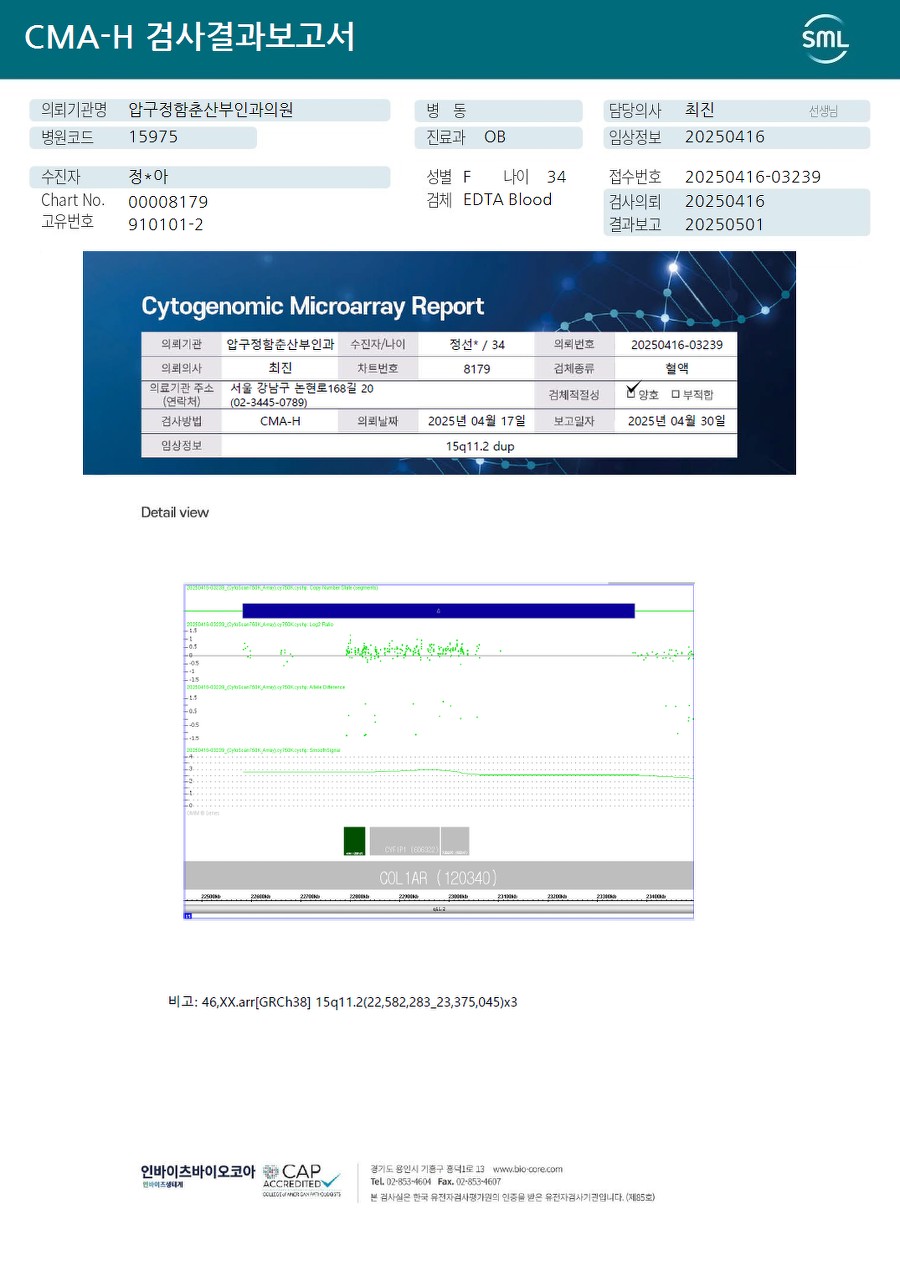Screen dimensions: 900x1271
Task: Click the CAP Accredited logo
Action: click(x=302, y=1180)
